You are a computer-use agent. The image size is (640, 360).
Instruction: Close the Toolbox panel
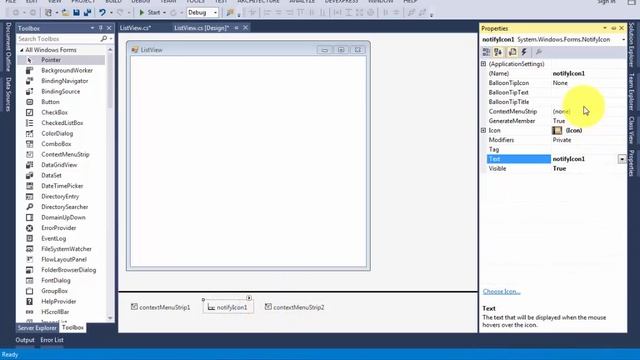(x=109, y=28)
